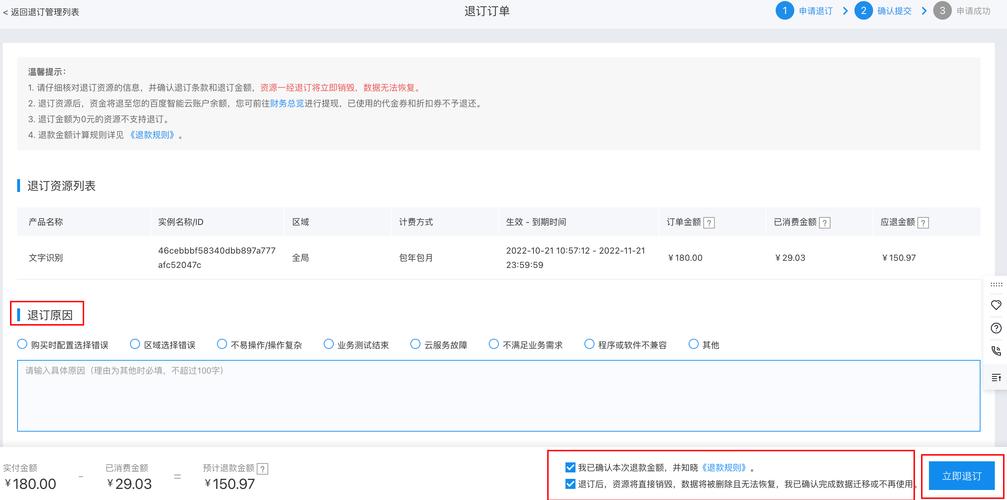This screenshot has height=500, width=1007.
Task: Click the reason details text area
Action: pyautogui.click(x=498, y=395)
